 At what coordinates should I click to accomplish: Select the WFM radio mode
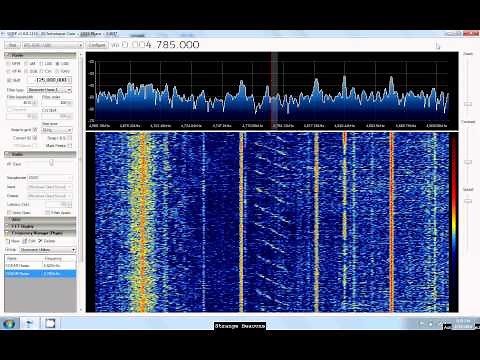tap(14, 71)
